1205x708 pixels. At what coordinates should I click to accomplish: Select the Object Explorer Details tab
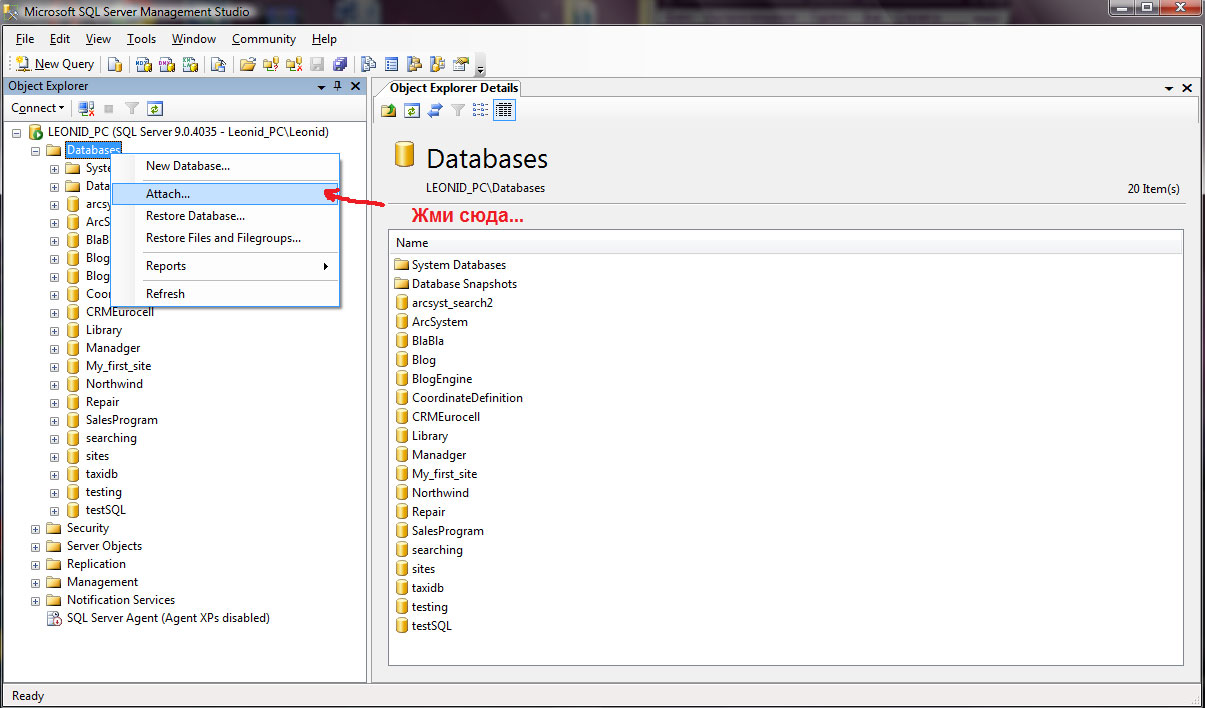pos(453,88)
